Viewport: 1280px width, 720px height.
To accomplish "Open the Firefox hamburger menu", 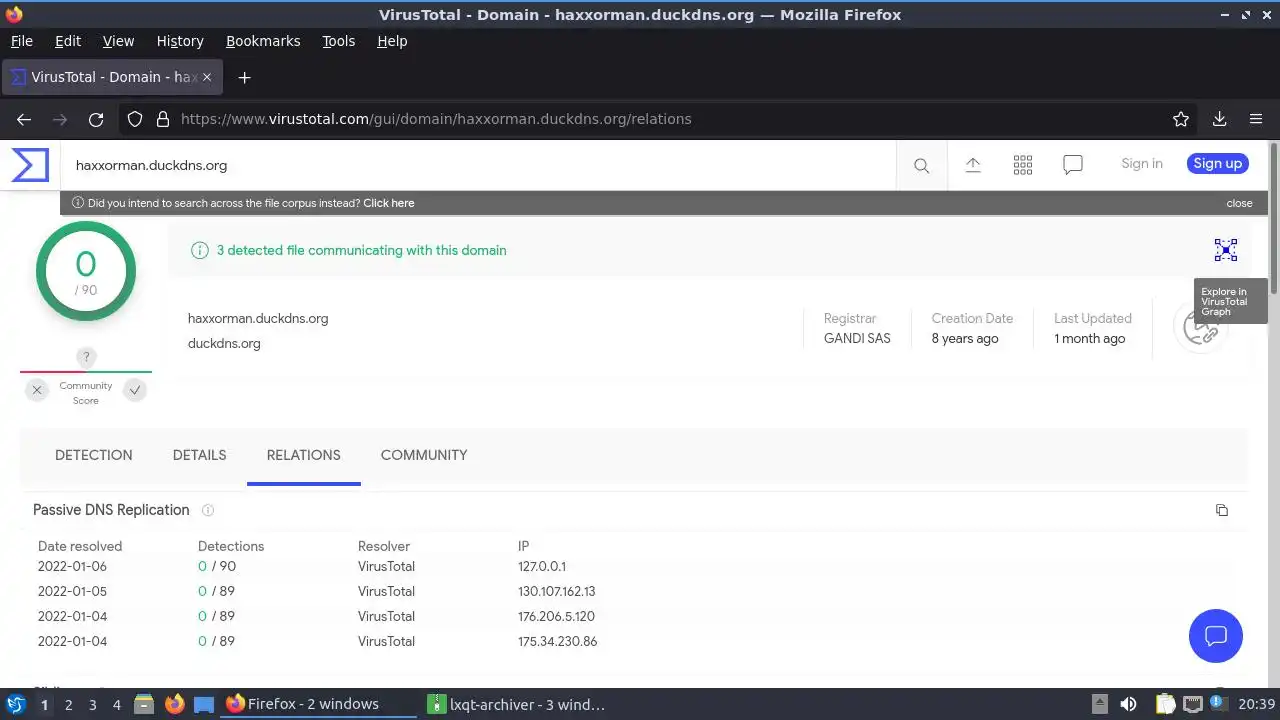I will (1256, 119).
